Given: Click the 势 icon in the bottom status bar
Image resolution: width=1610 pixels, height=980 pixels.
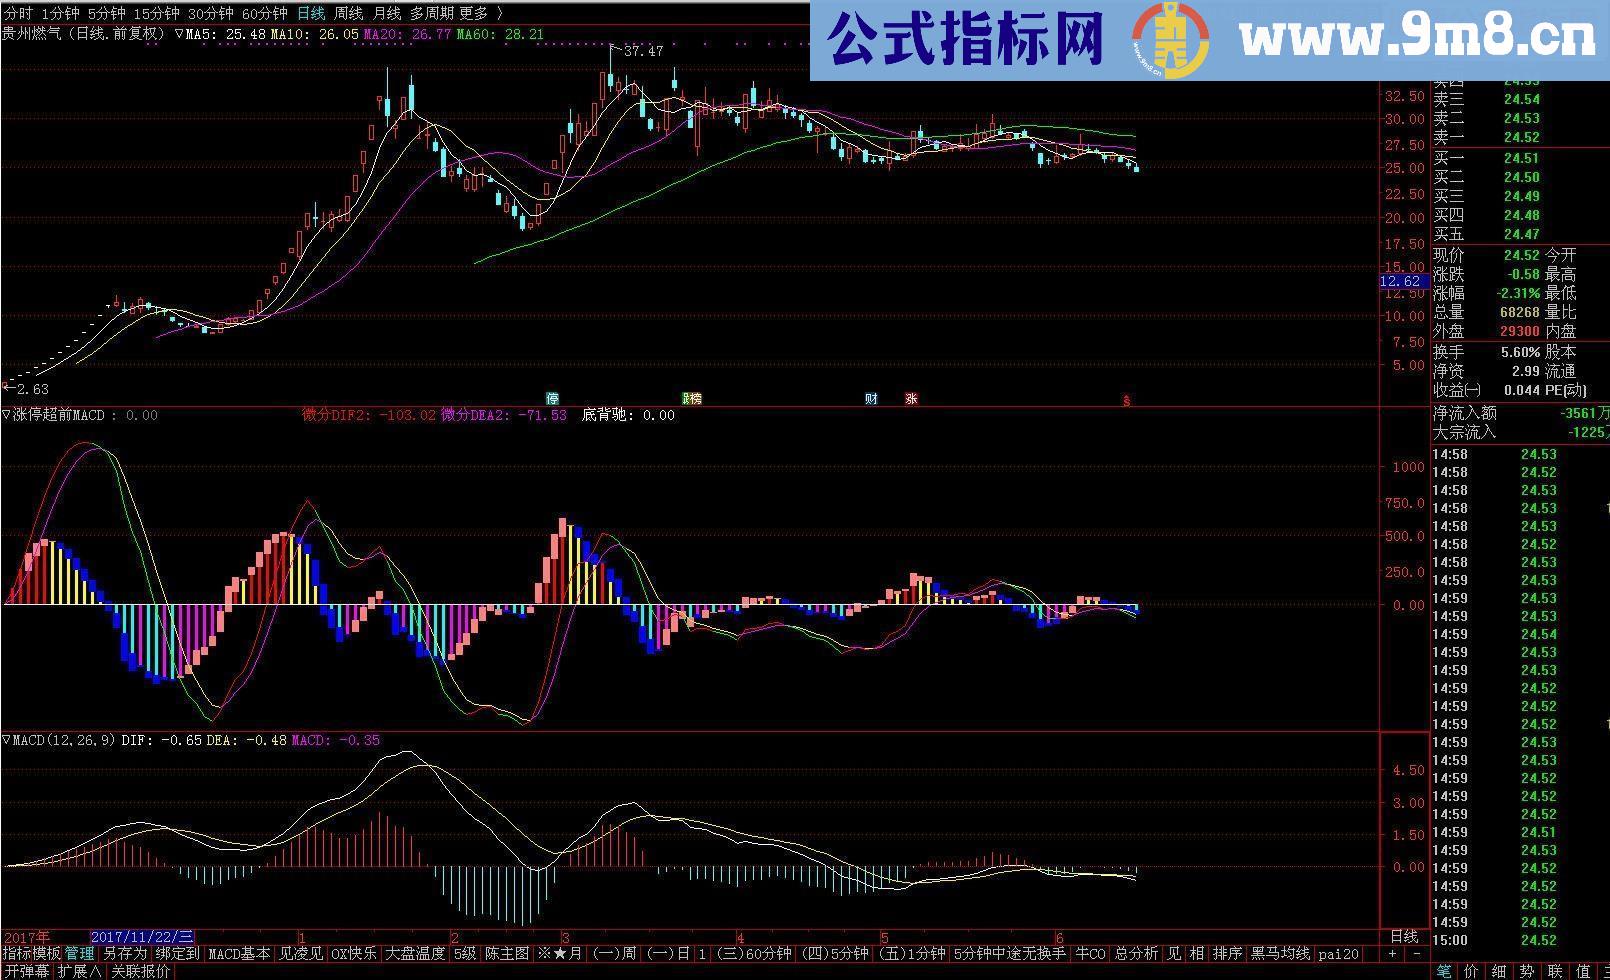Looking at the screenshot, I should point(1527,970).
